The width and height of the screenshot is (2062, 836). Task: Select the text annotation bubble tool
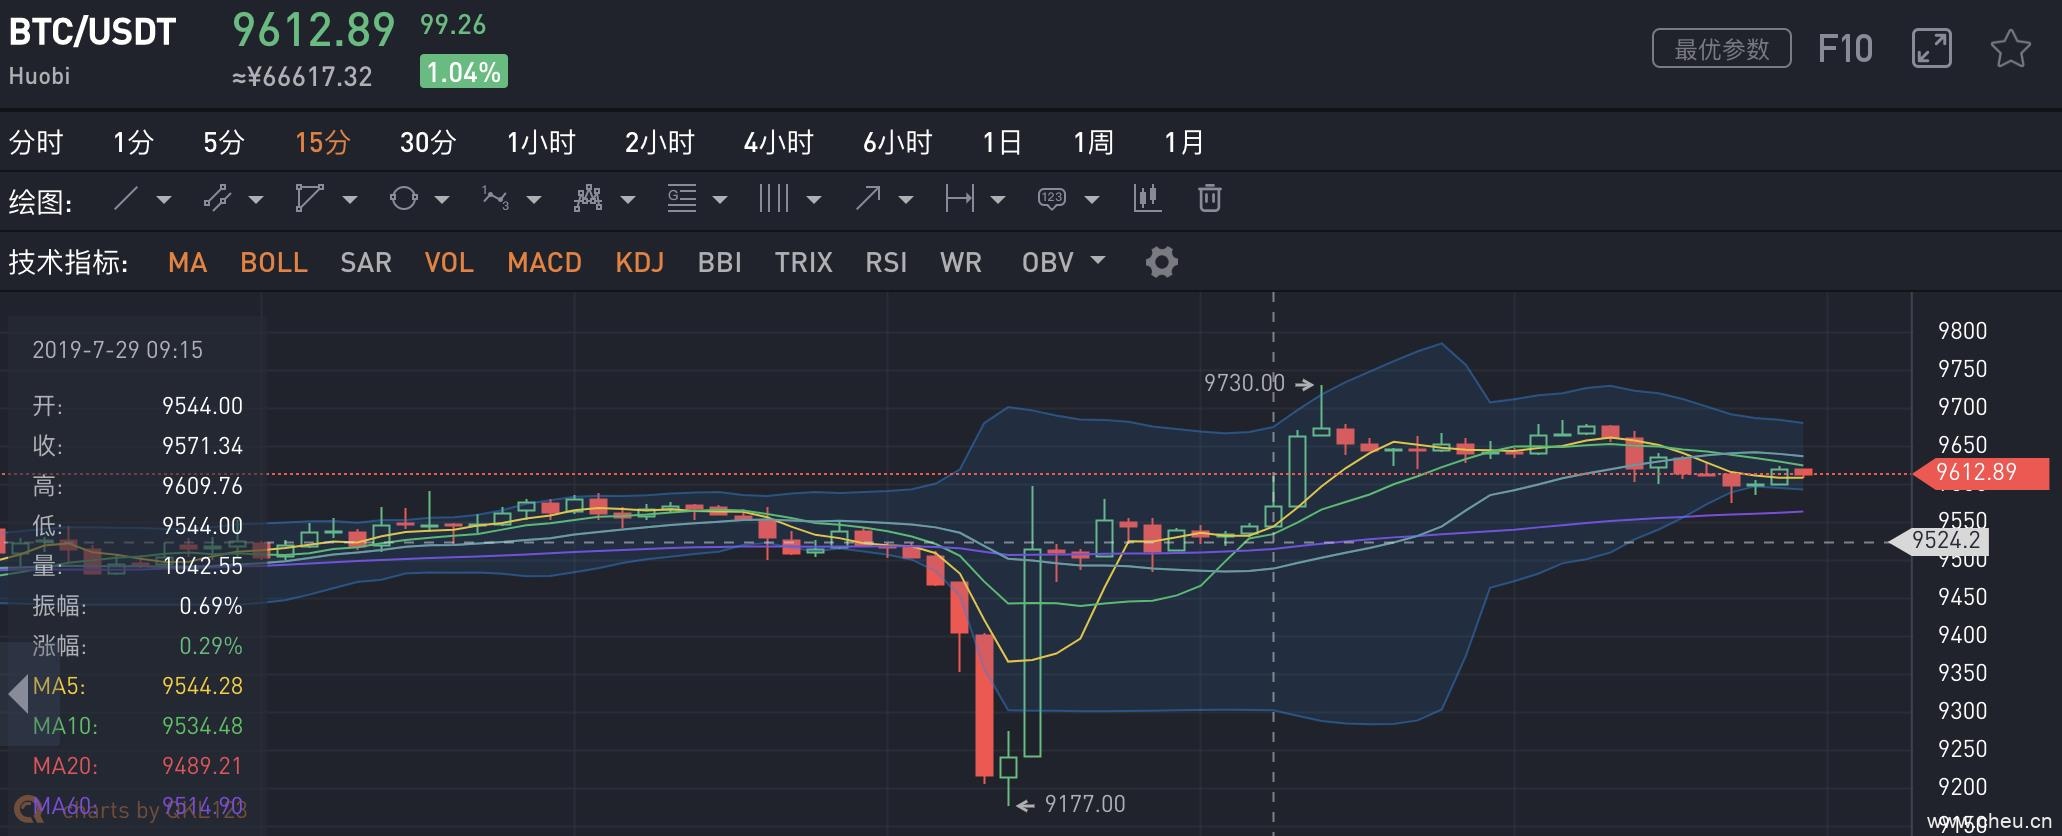point(1052,198)
